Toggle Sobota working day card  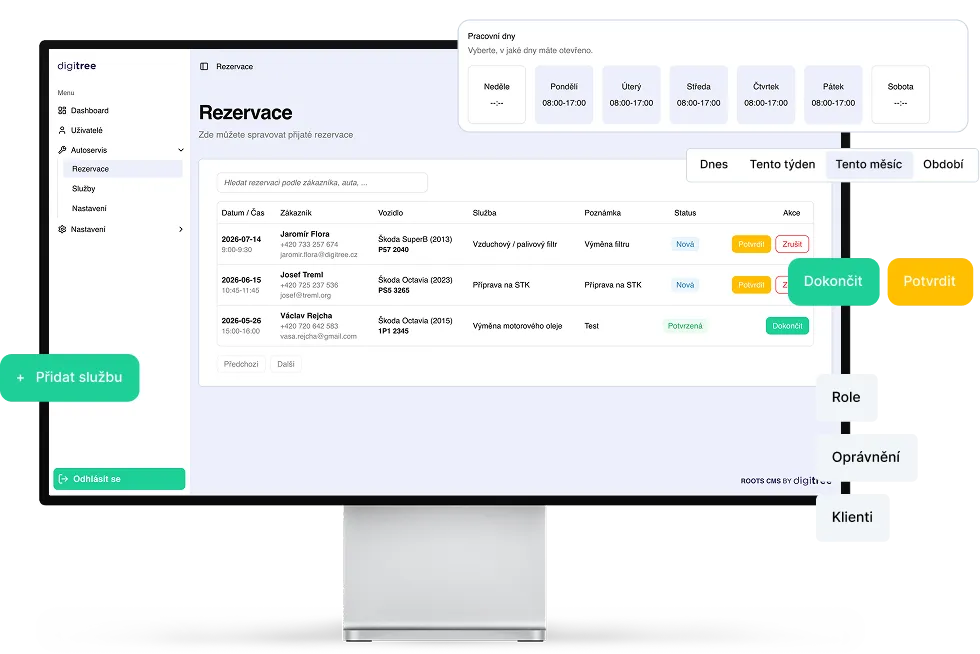tap(900, 94)
